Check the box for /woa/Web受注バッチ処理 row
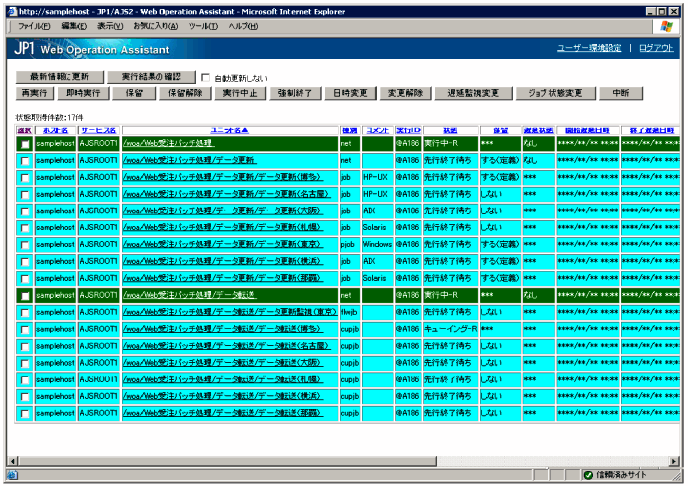The image size is (688, 486). click(x=25, y=144)
